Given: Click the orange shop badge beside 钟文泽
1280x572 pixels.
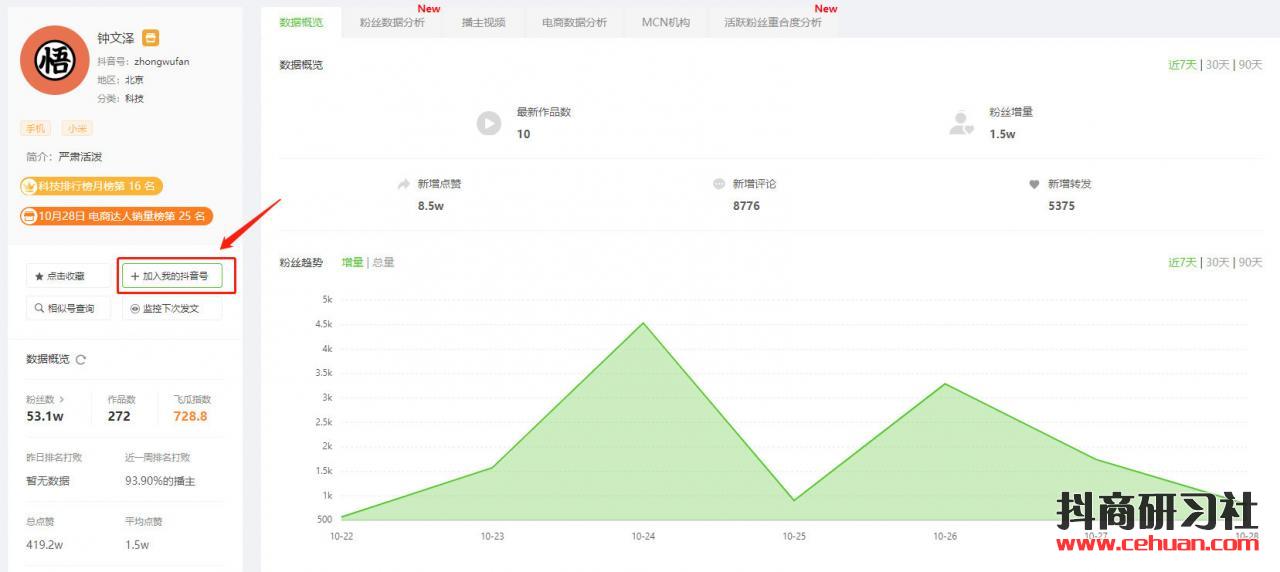Looking at the screenshot, I should [x=150, y=38].
